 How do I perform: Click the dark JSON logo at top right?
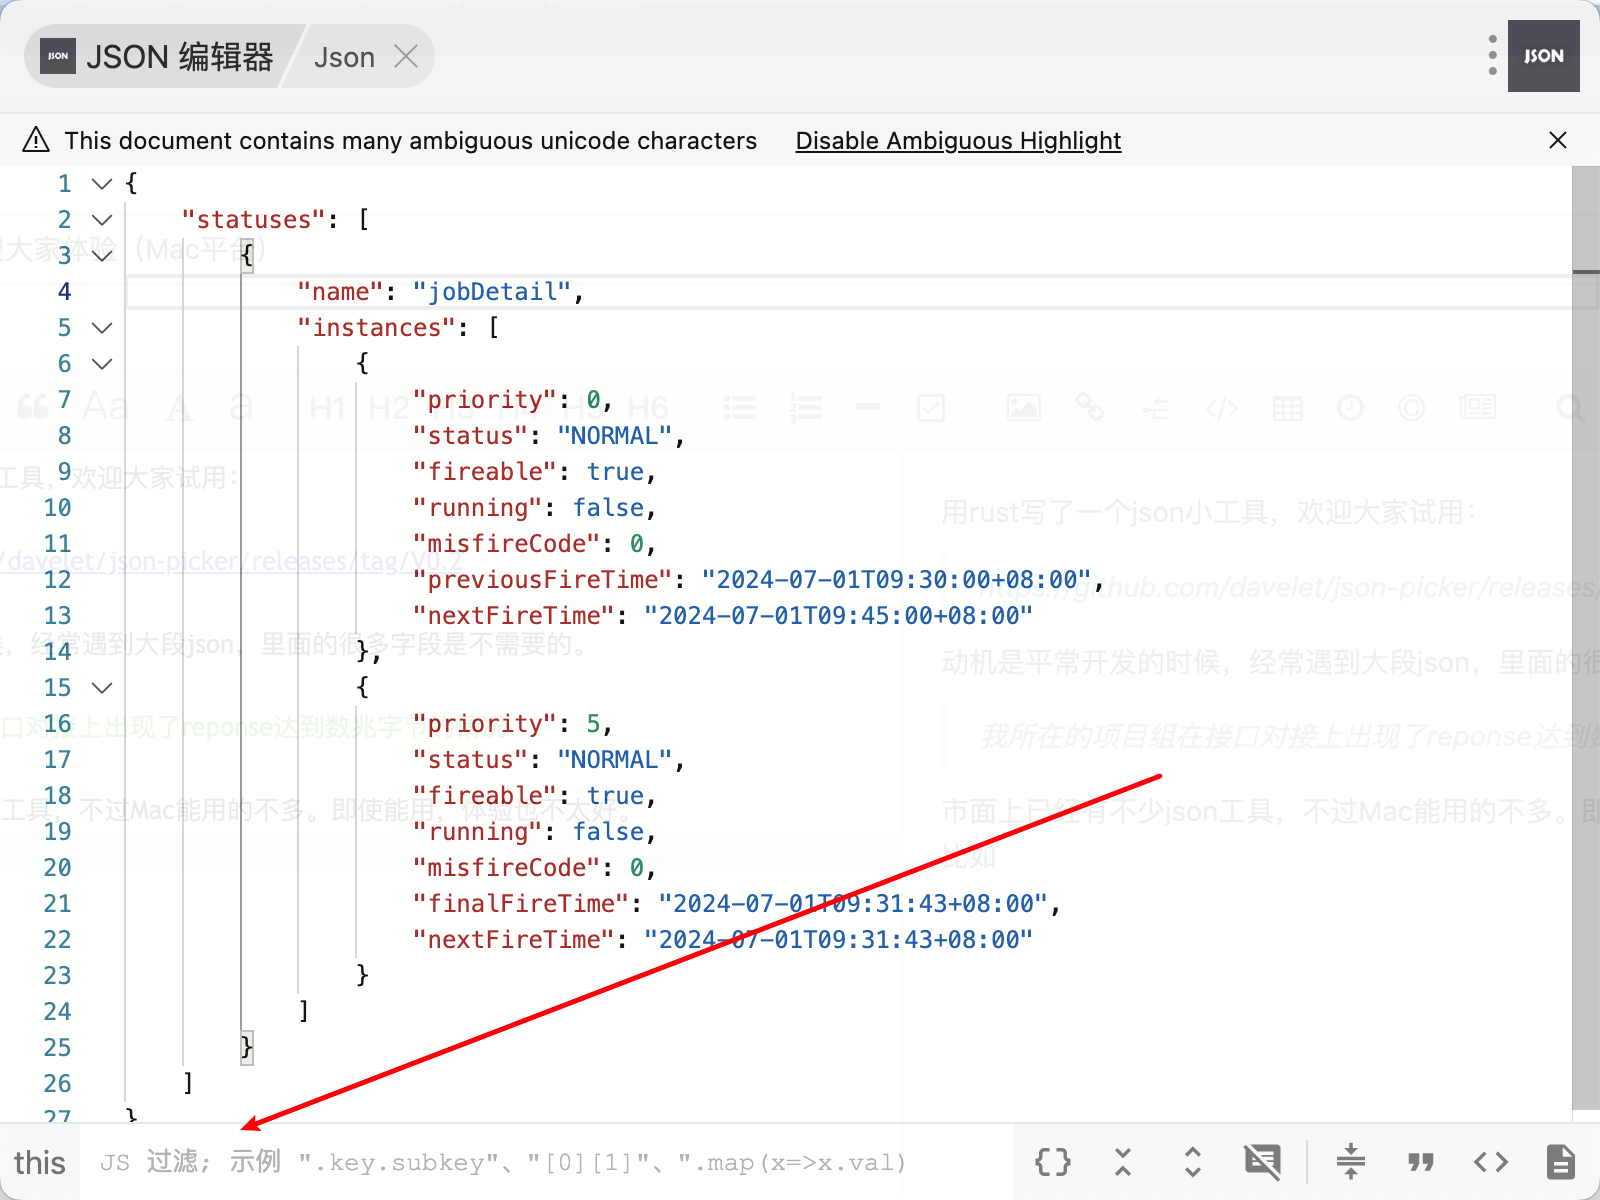(1543, 56)
